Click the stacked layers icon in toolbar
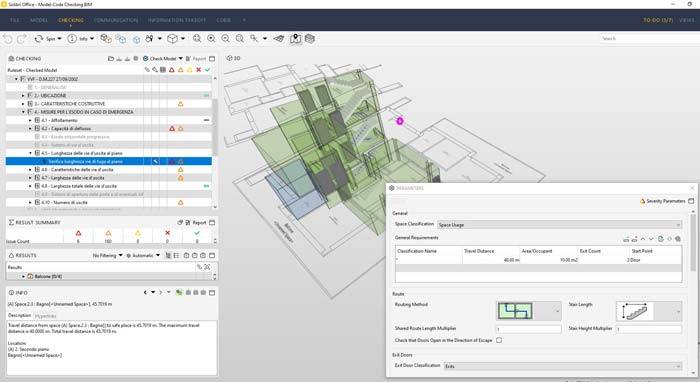The height and width of the screenshot is (382, 700). tap(309, 39)
